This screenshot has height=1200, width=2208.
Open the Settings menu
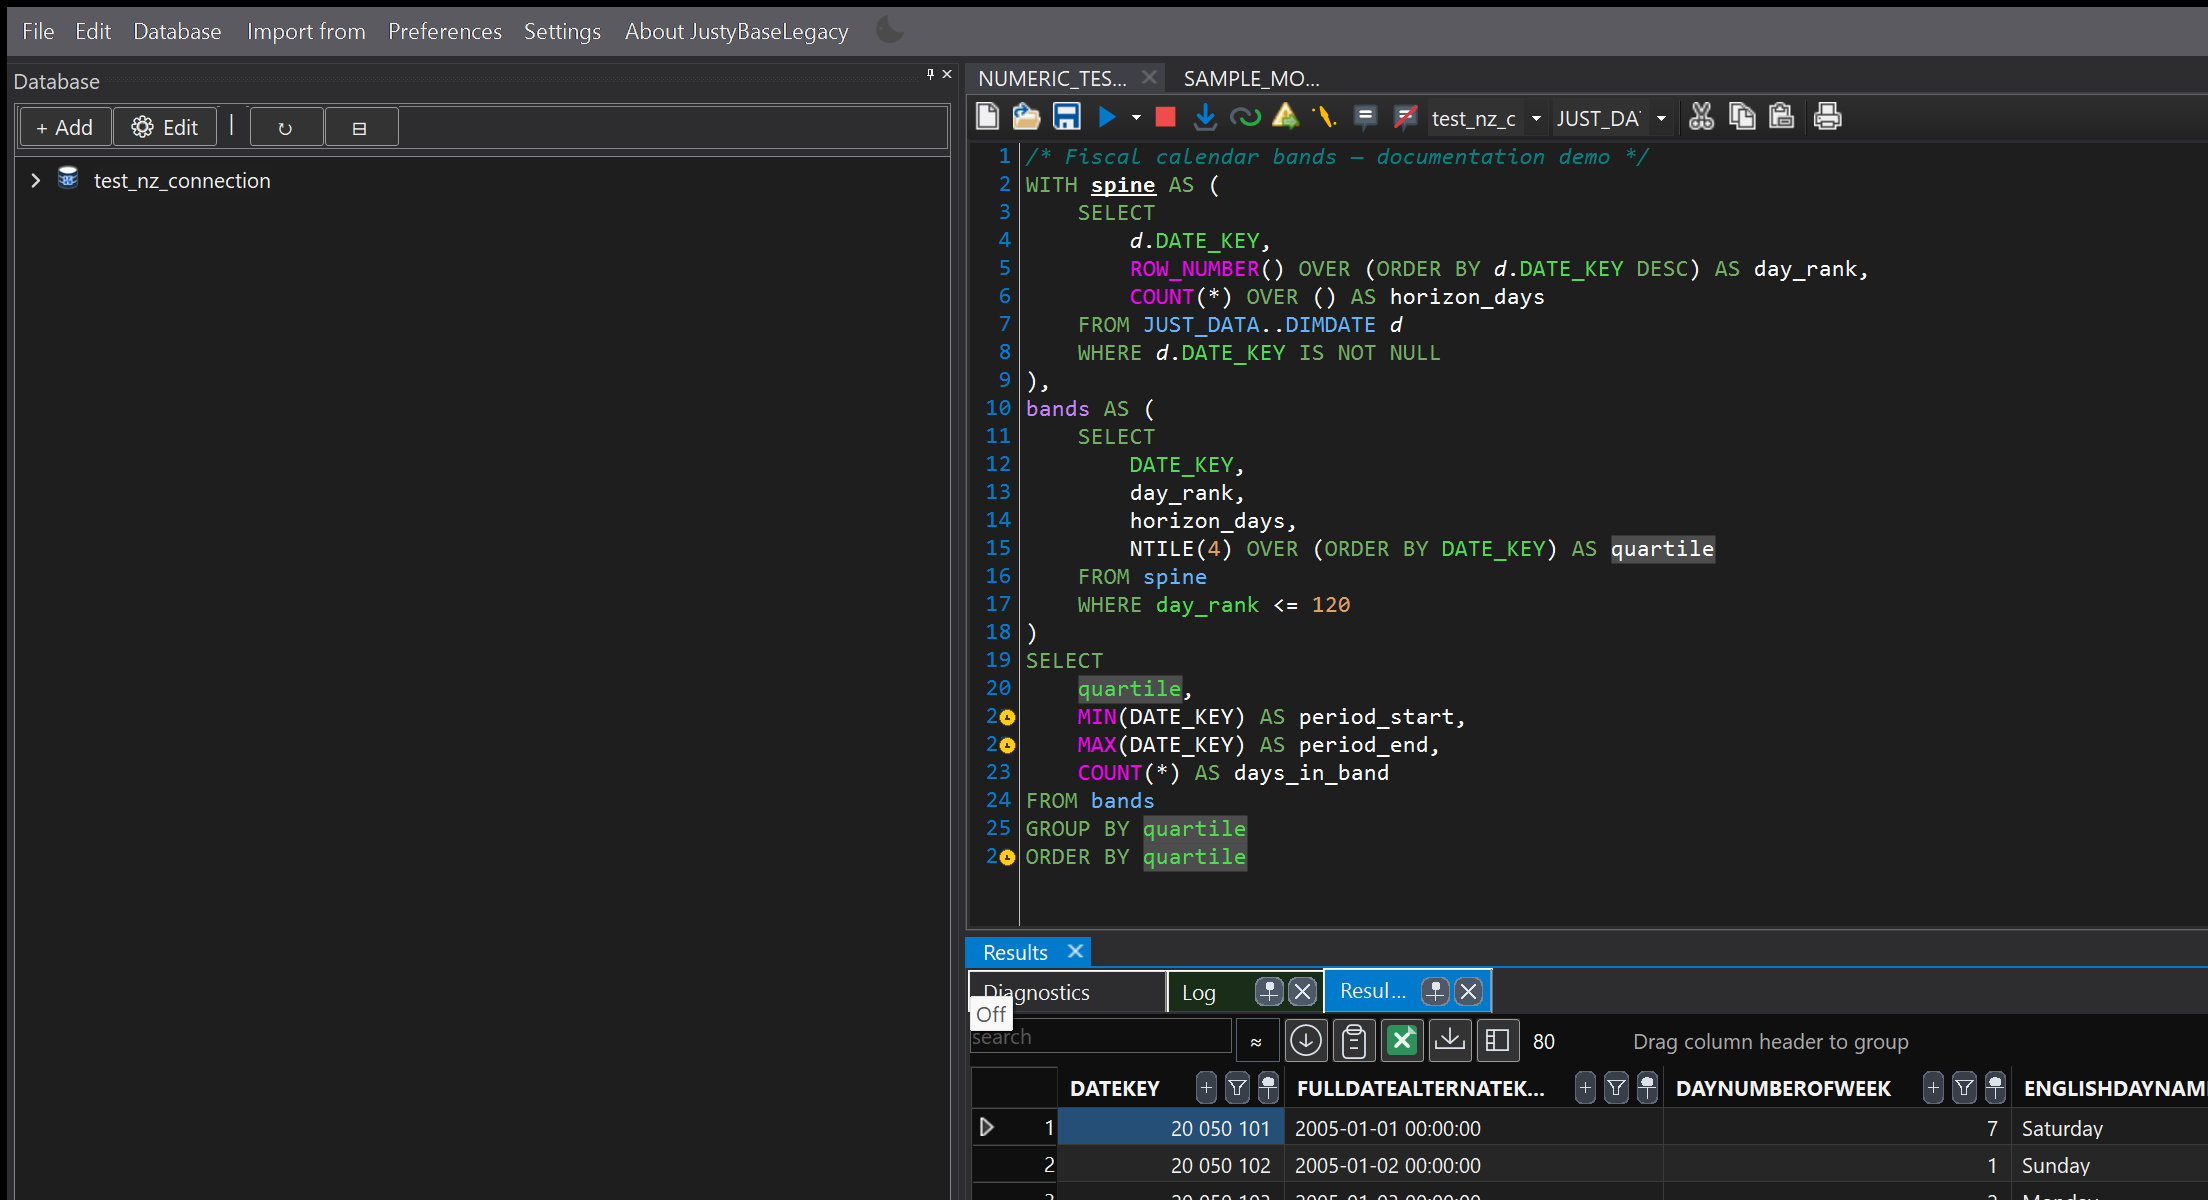click(x=562, y=31)
